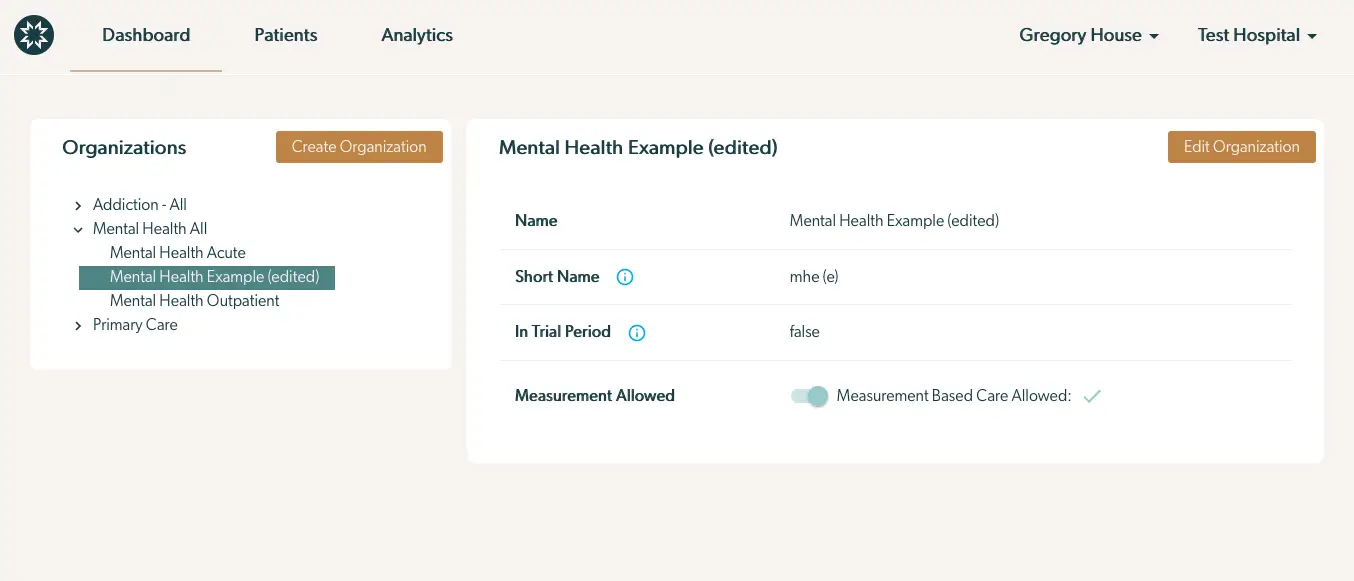This screenshot has width=1354, height=581.
Task: Select Mental Health Outpatient in the organization tree
Action: click(x=193, y=300)
